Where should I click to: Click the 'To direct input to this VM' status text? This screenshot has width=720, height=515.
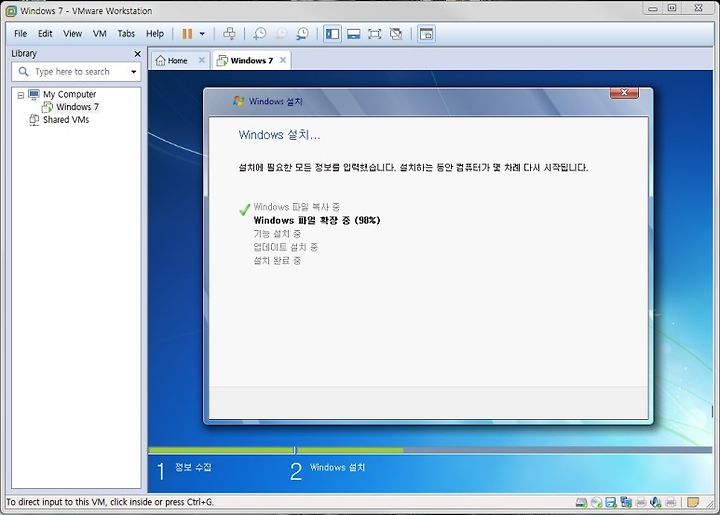tap(110, 502)
